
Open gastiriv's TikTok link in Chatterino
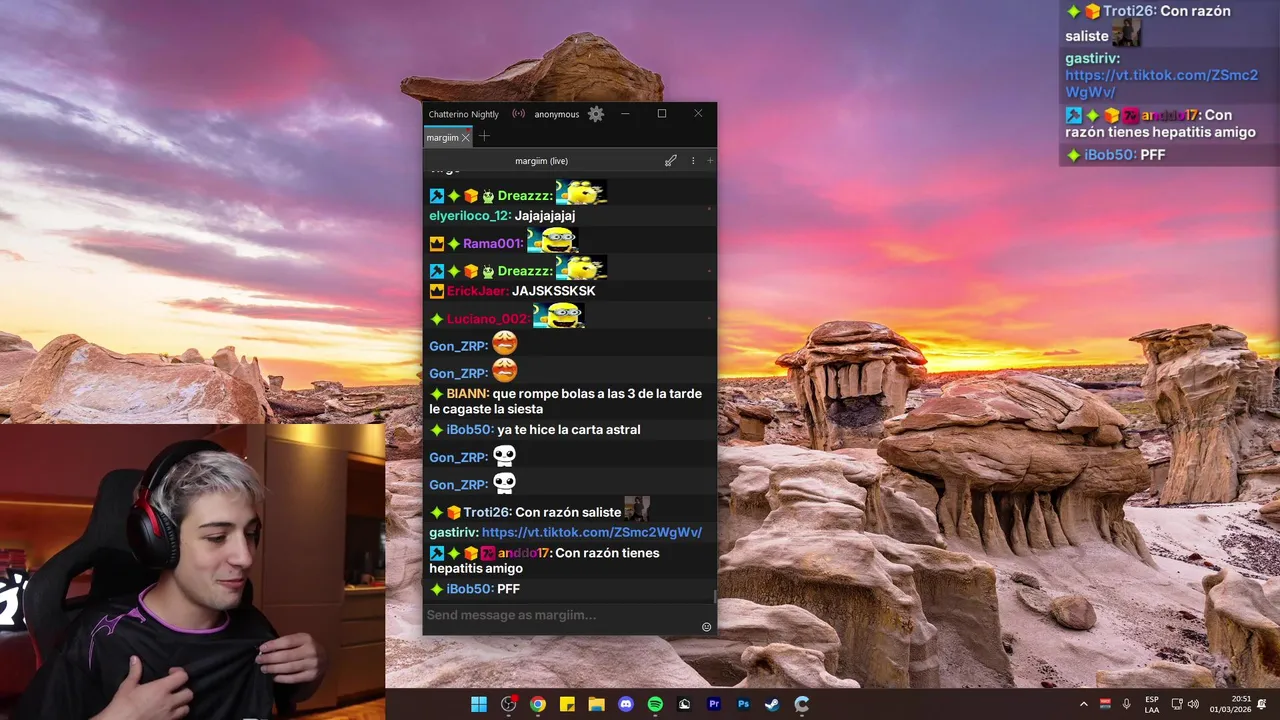click(x=592, y=533)
